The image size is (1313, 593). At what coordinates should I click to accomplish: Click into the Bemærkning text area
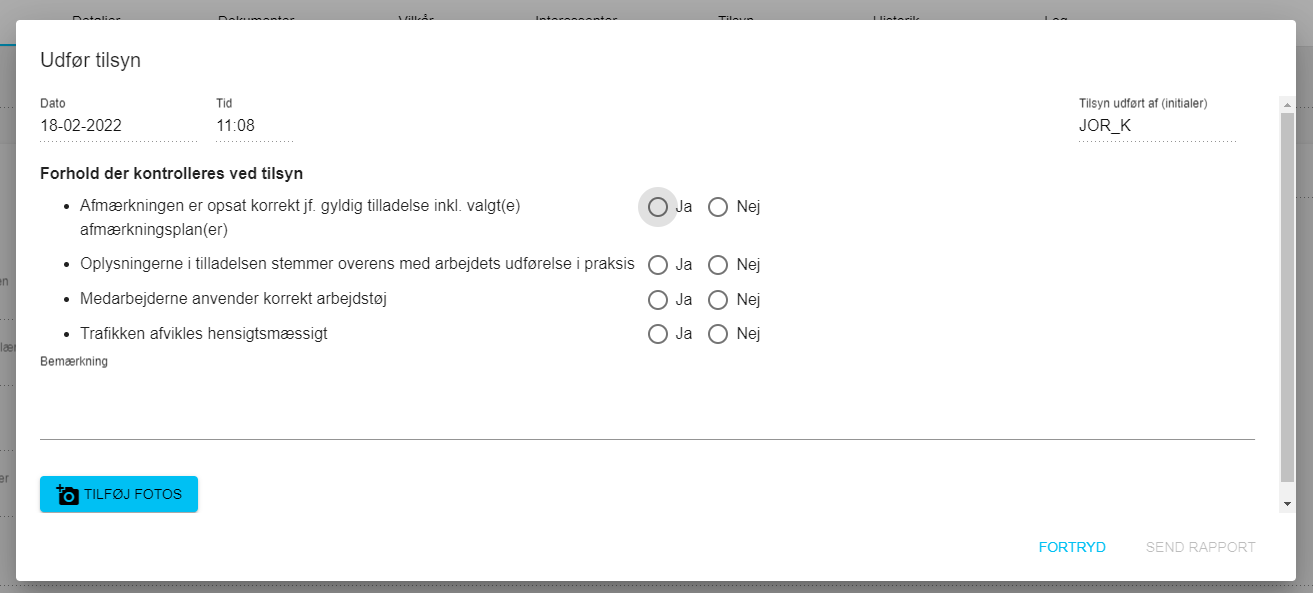pyautogui.click(x=646, y=405)
